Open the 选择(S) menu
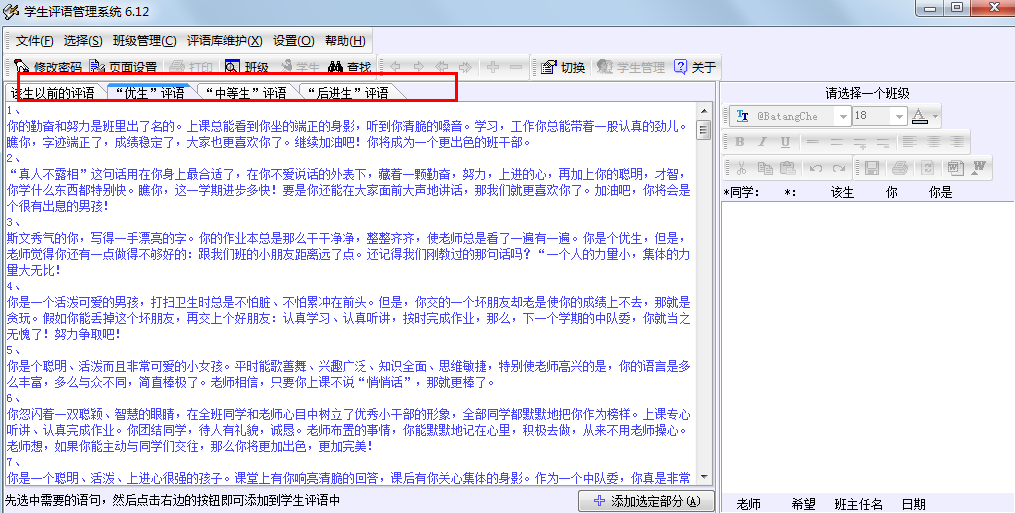Viewport: 1015px width, 513px height. point(83,41)
